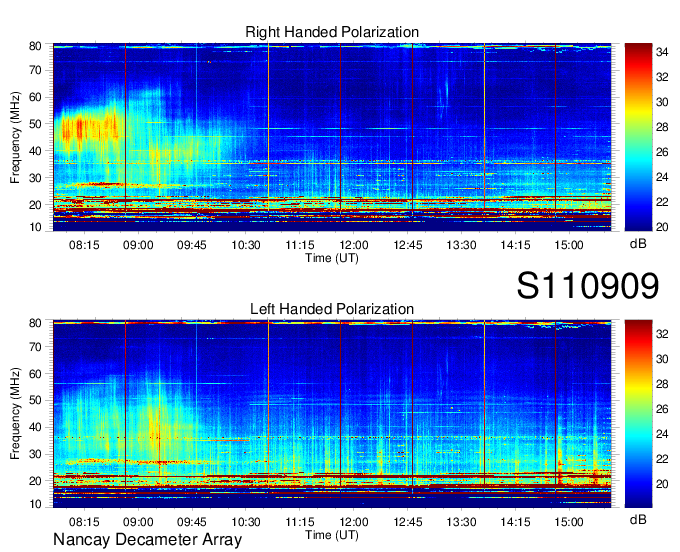Click the 70 frequency tick of Left Handed plot
680x552 pixels.
pos(35,347)
